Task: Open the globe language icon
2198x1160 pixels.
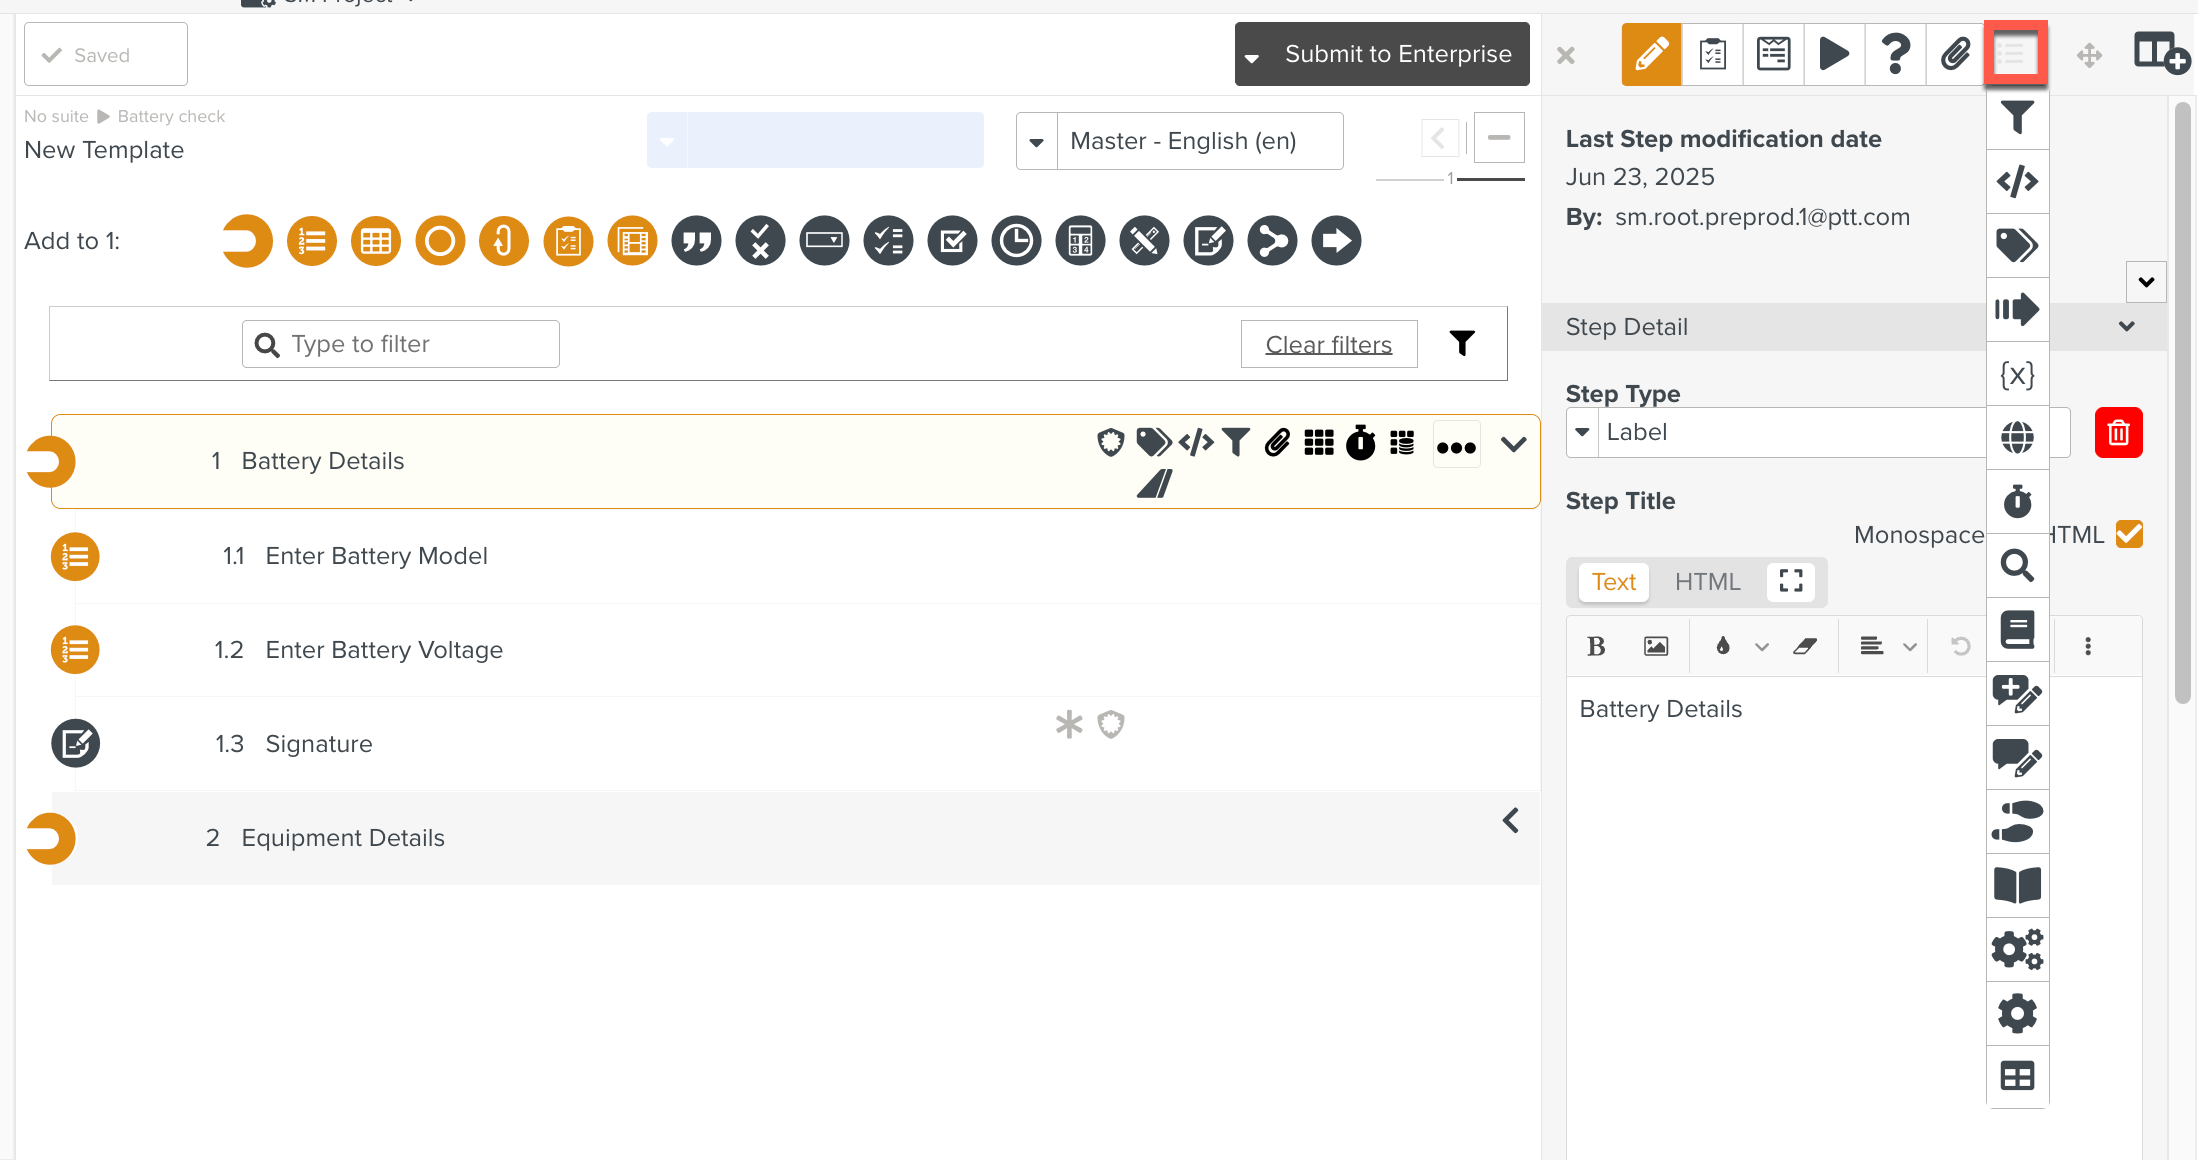Action: pyautogui.click(x=2017, y=437)
